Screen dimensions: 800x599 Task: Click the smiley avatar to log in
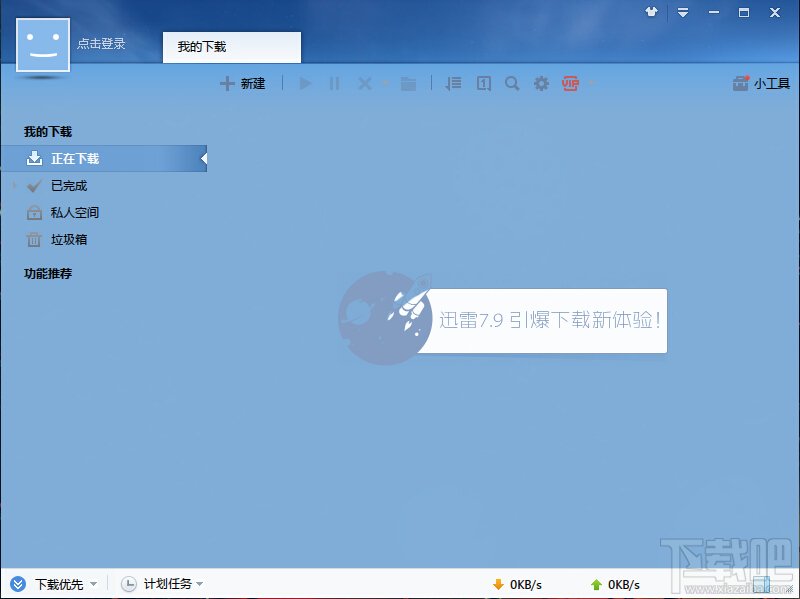[43, 45]
